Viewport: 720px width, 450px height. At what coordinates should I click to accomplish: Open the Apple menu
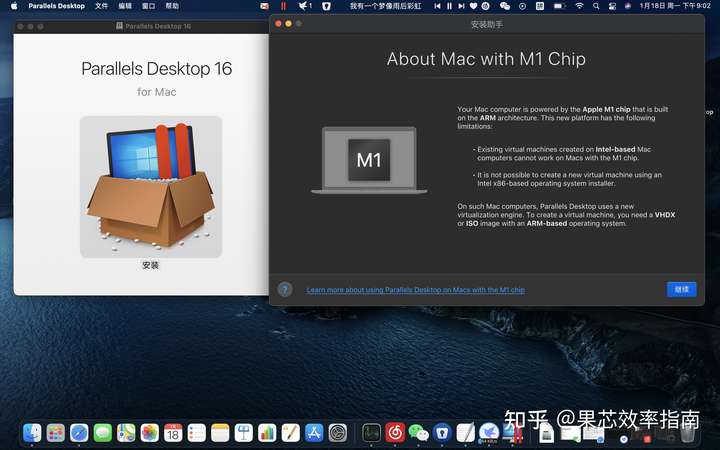pos(14,6)
